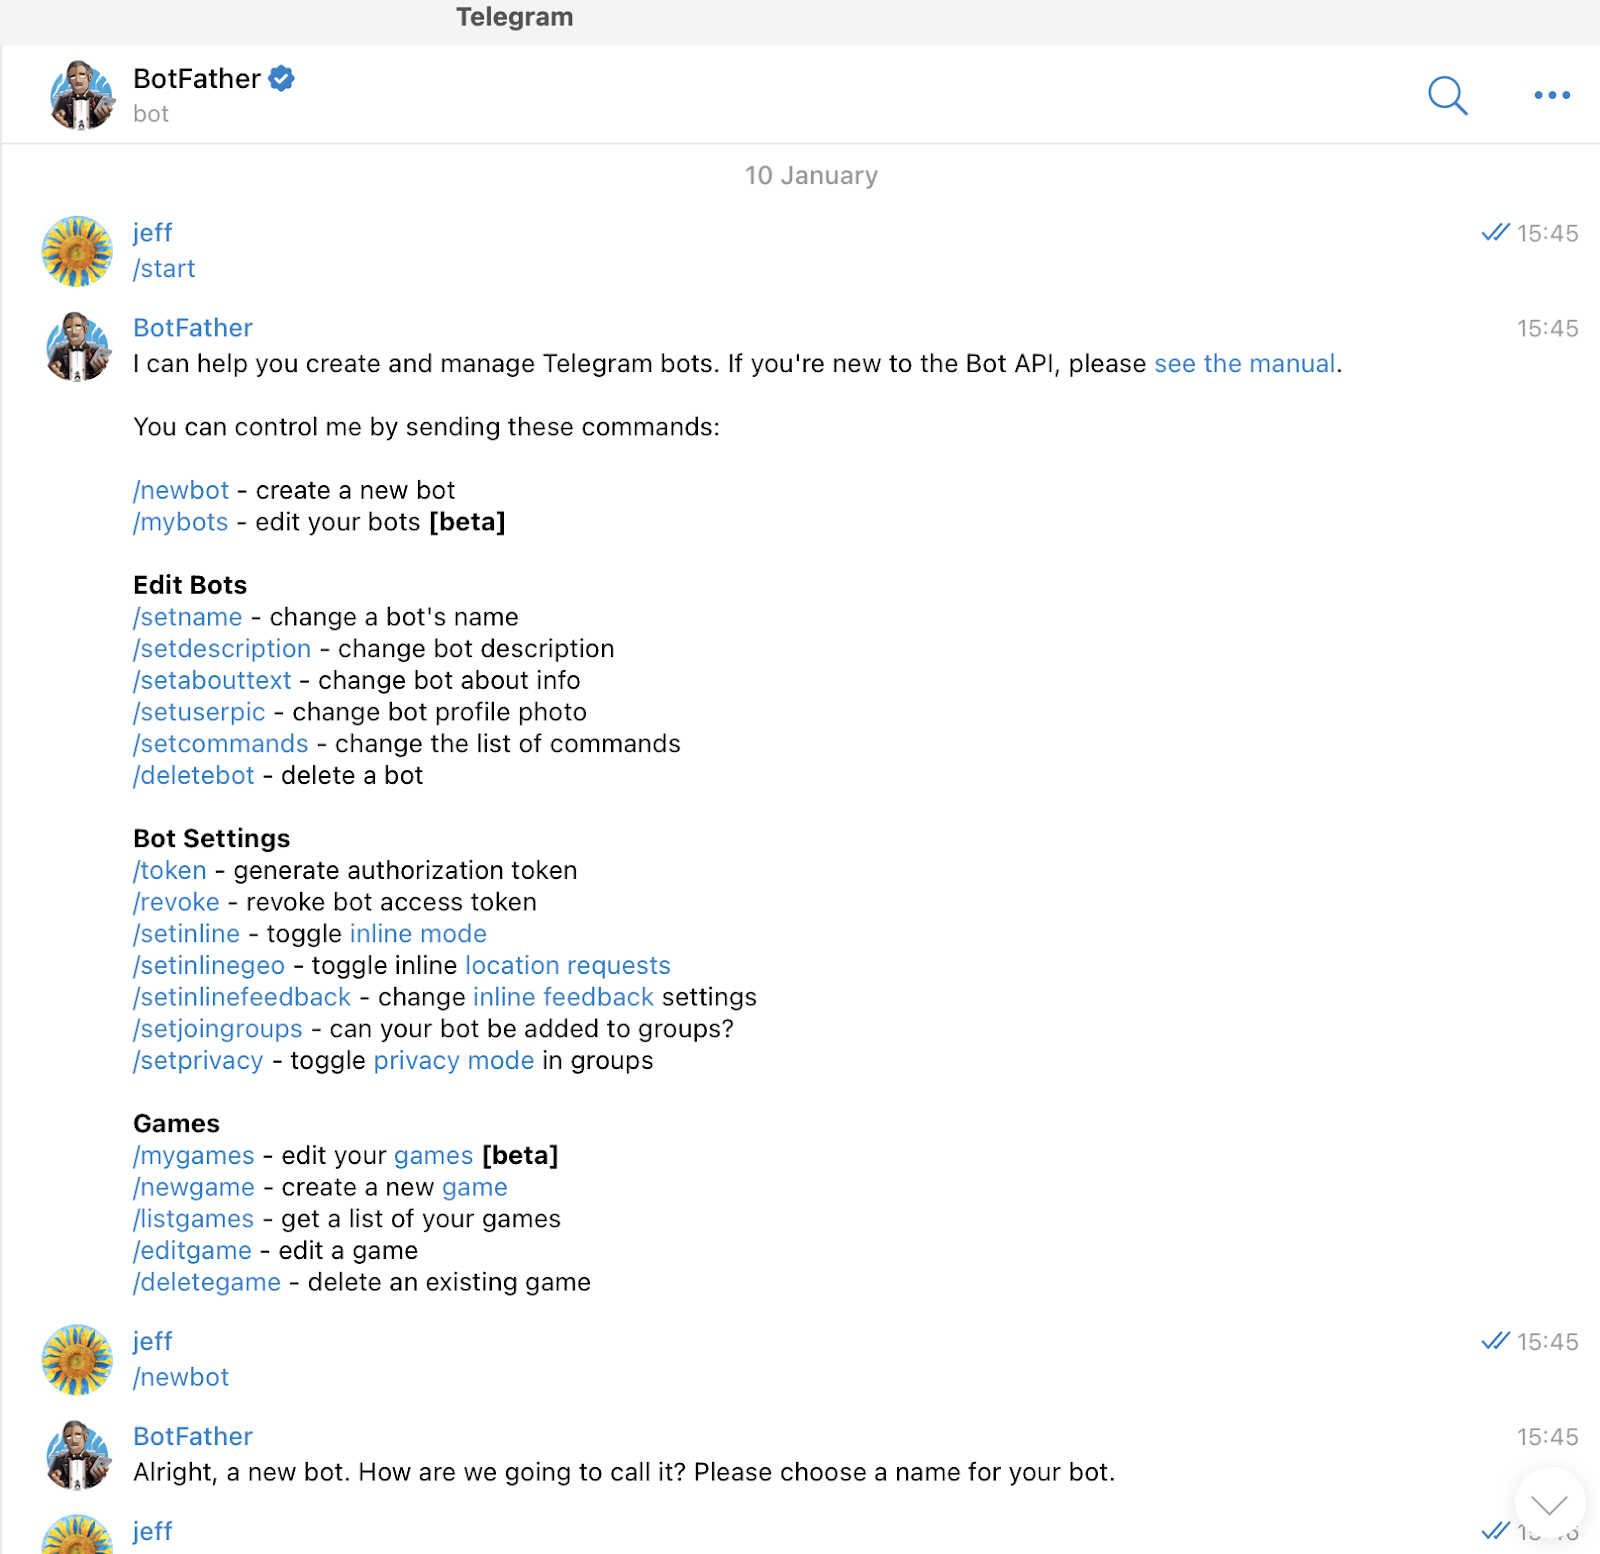Click BotFather's avatar beside the commands message
The width and height of the screenshot is (1600, 1554).
coord(77,347)
